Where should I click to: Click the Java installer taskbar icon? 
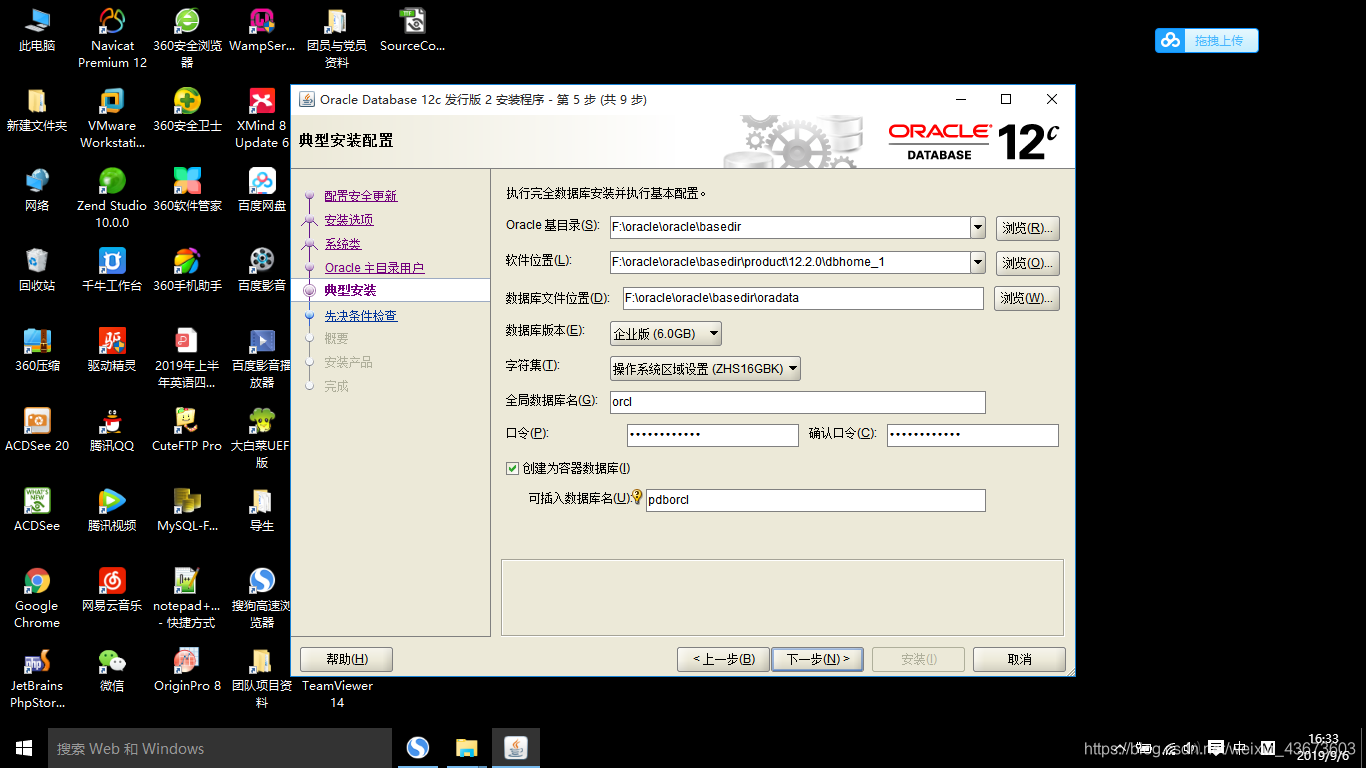click(x=516, y=748)
